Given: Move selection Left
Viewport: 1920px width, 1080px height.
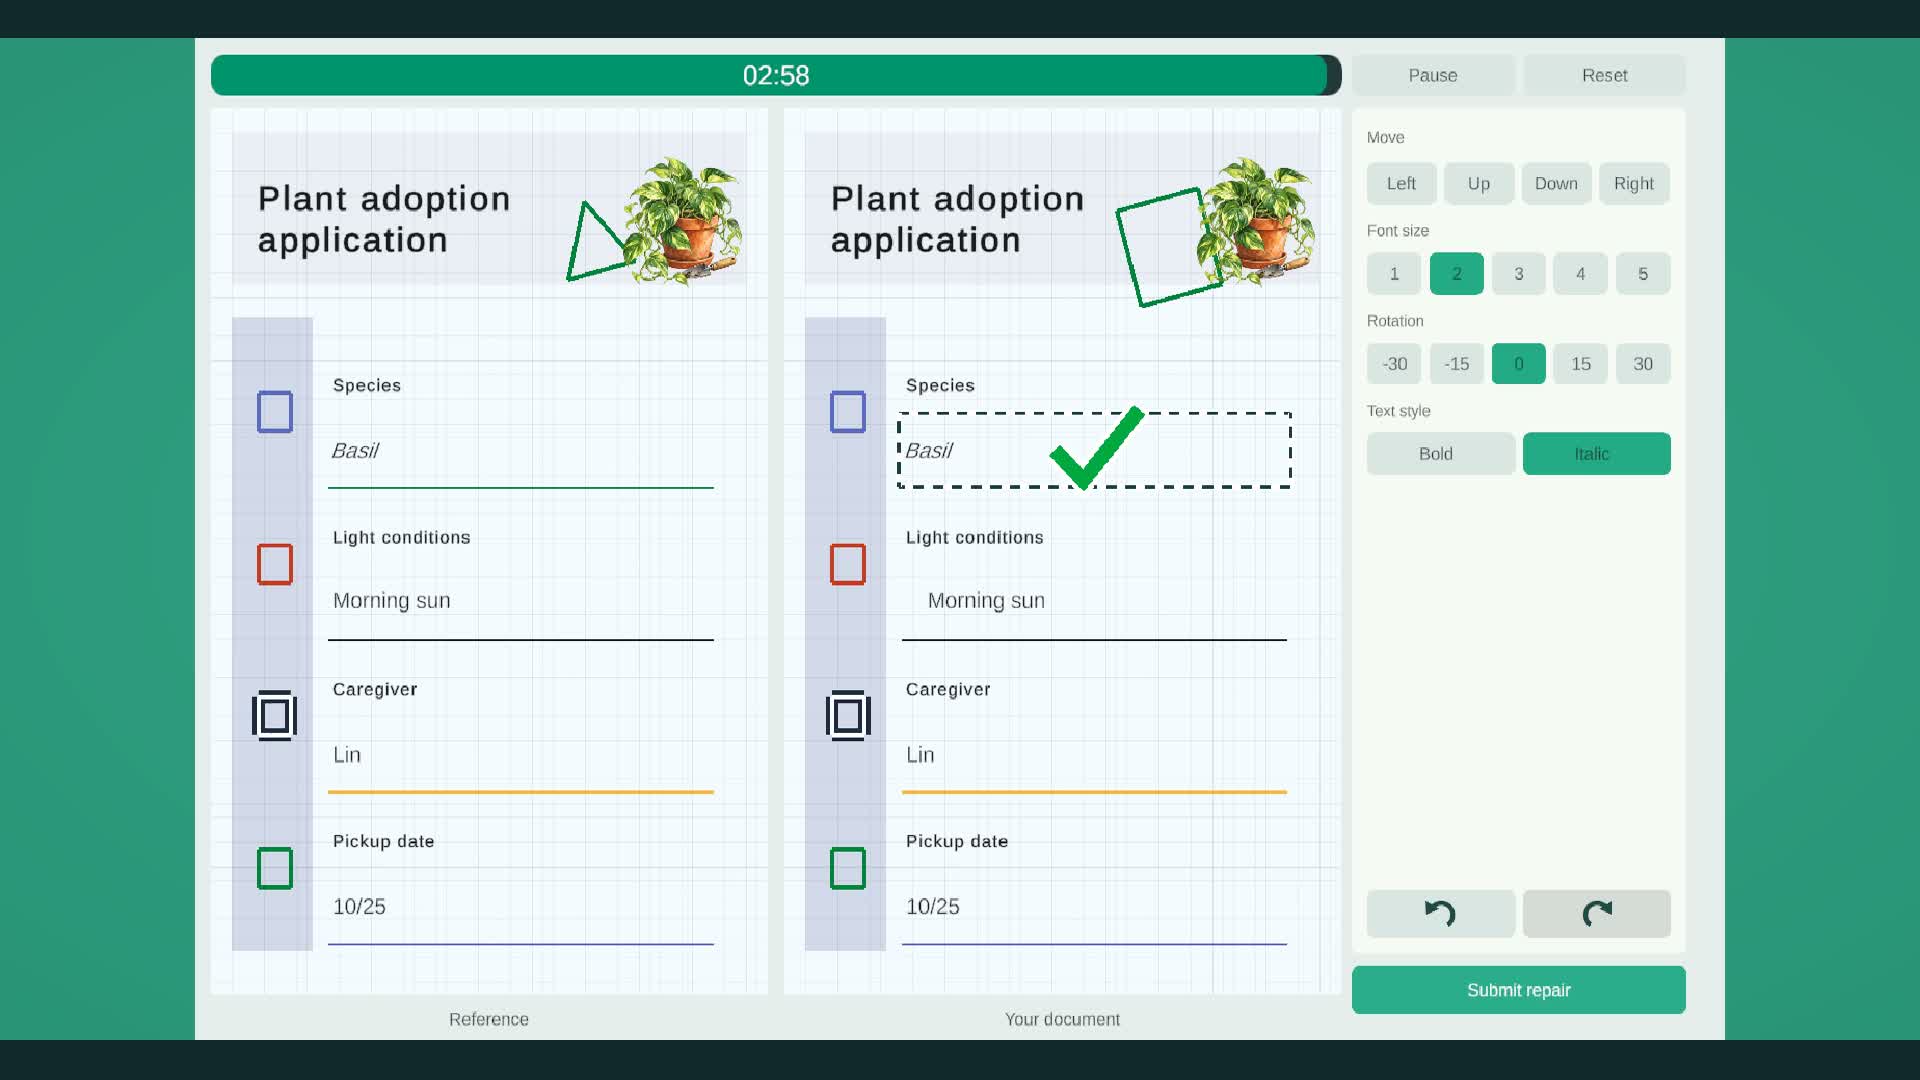Looking at the screenshot, I should [1402, 184].
